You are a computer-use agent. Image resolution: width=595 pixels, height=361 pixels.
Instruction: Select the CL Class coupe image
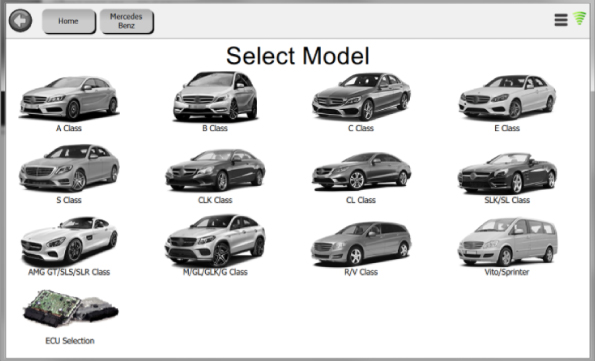pyautogui.click(x=361, y=171)
